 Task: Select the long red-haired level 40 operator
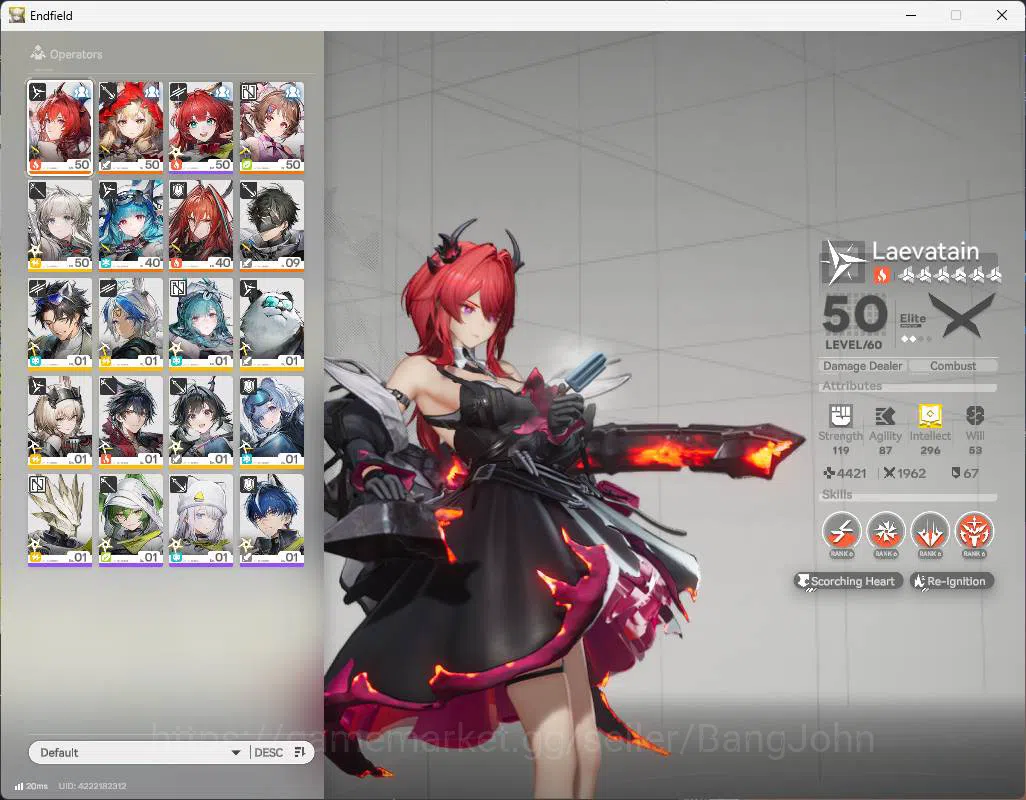pyautogui.click(x=201, y=225)
